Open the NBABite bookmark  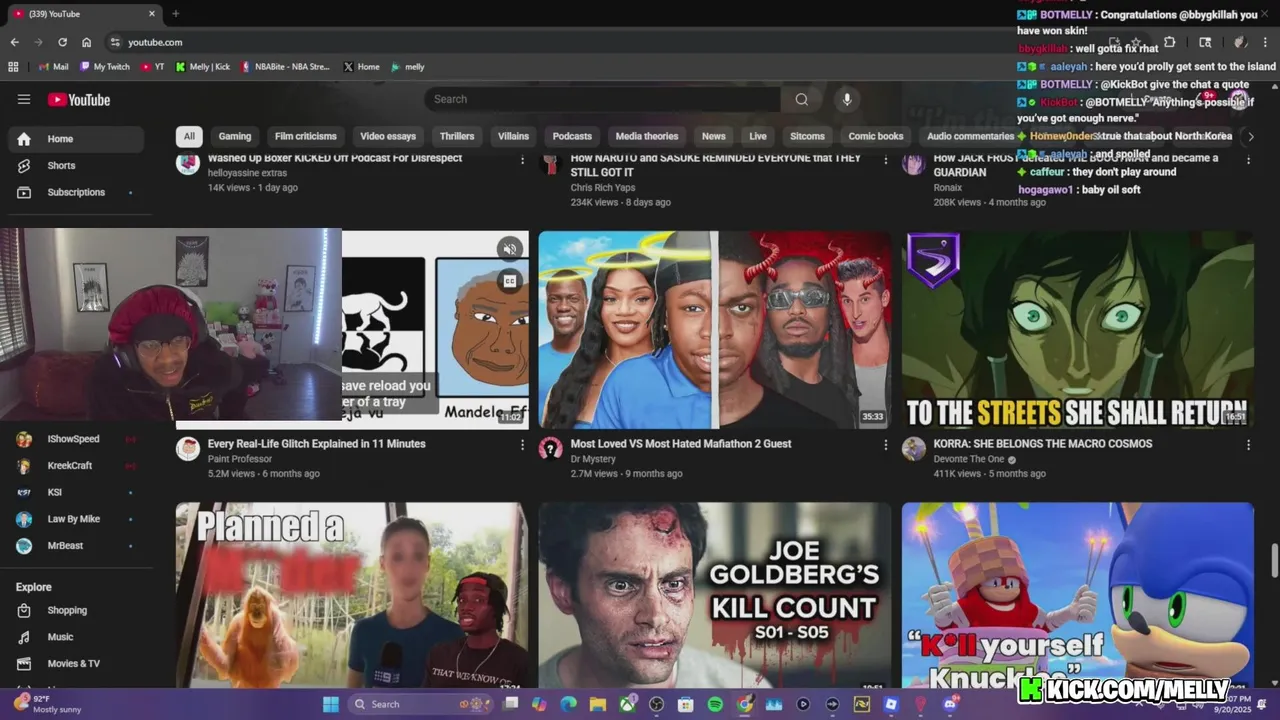pos(285,67)
